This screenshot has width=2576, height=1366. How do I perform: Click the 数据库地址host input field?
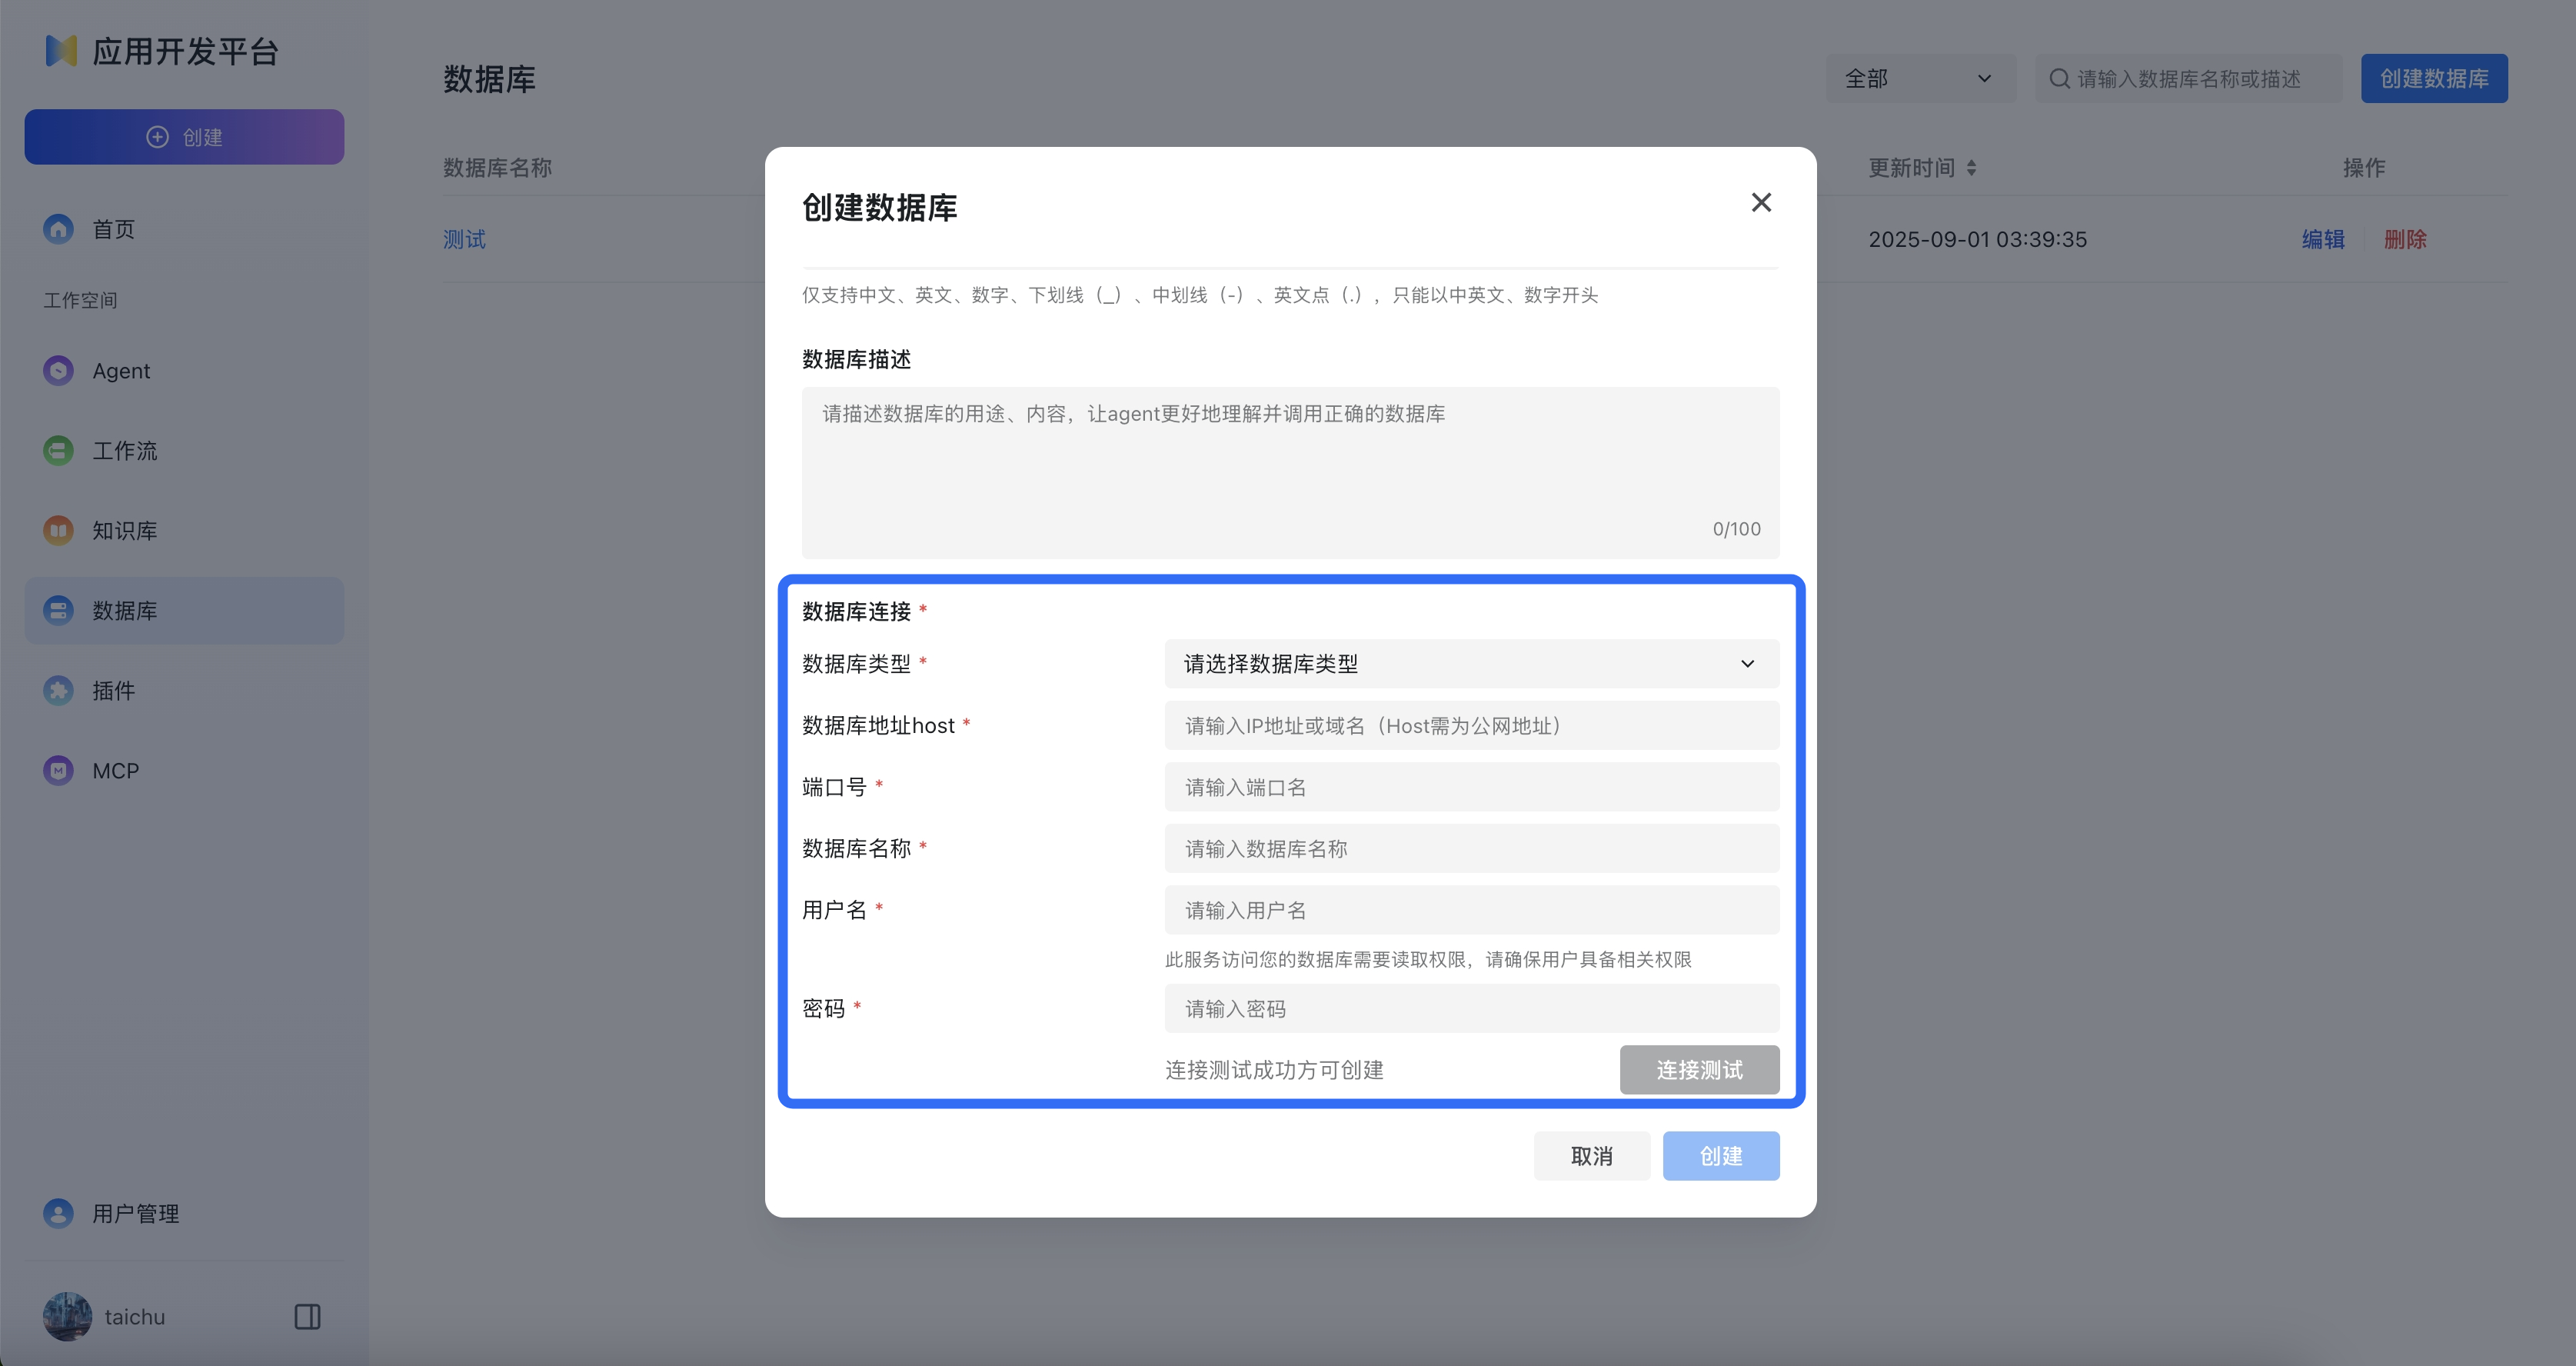[1470, 725]
